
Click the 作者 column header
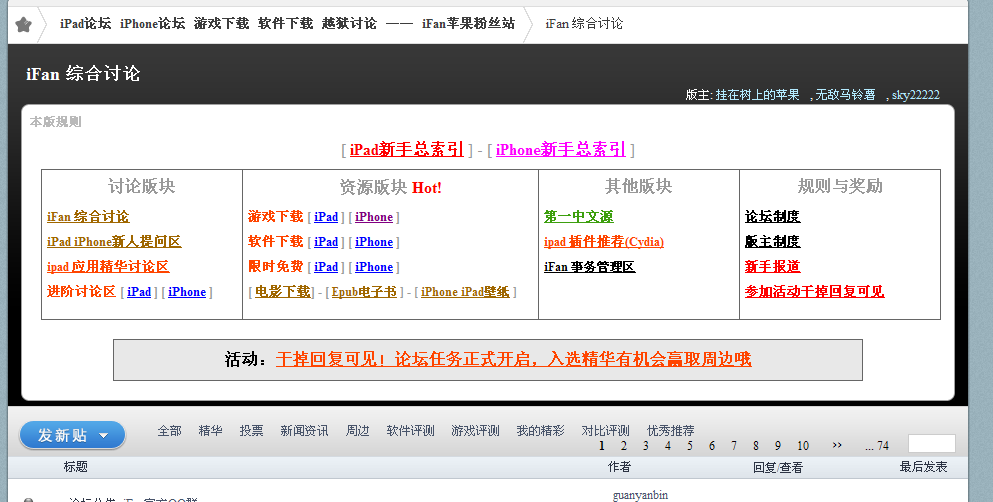[619, 467]
